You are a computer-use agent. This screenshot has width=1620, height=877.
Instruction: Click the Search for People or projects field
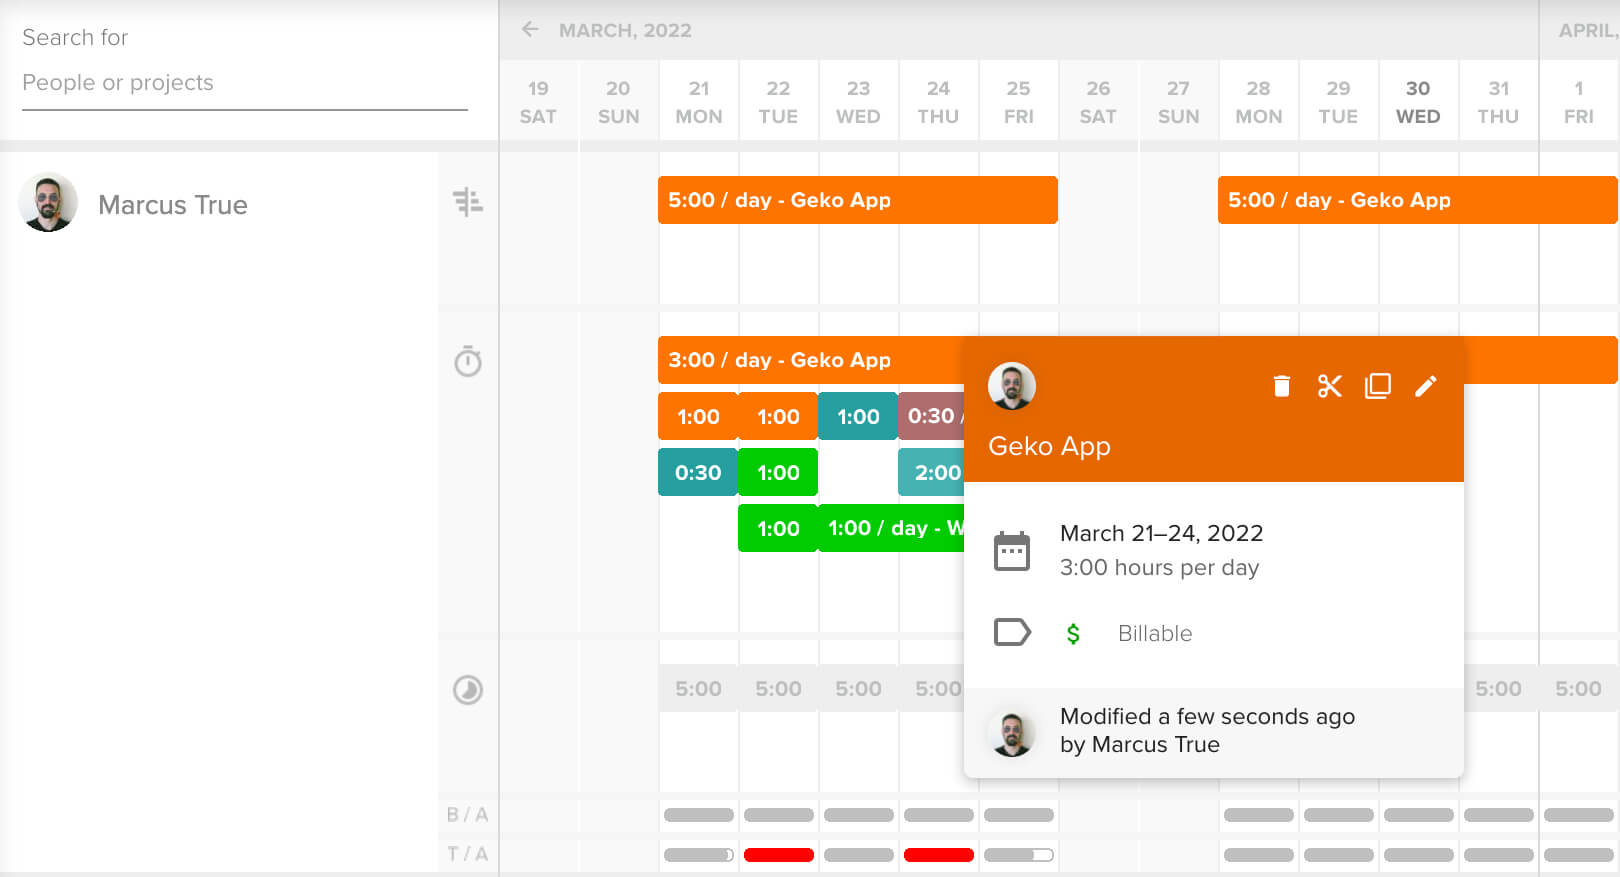[x=244, y=83]
